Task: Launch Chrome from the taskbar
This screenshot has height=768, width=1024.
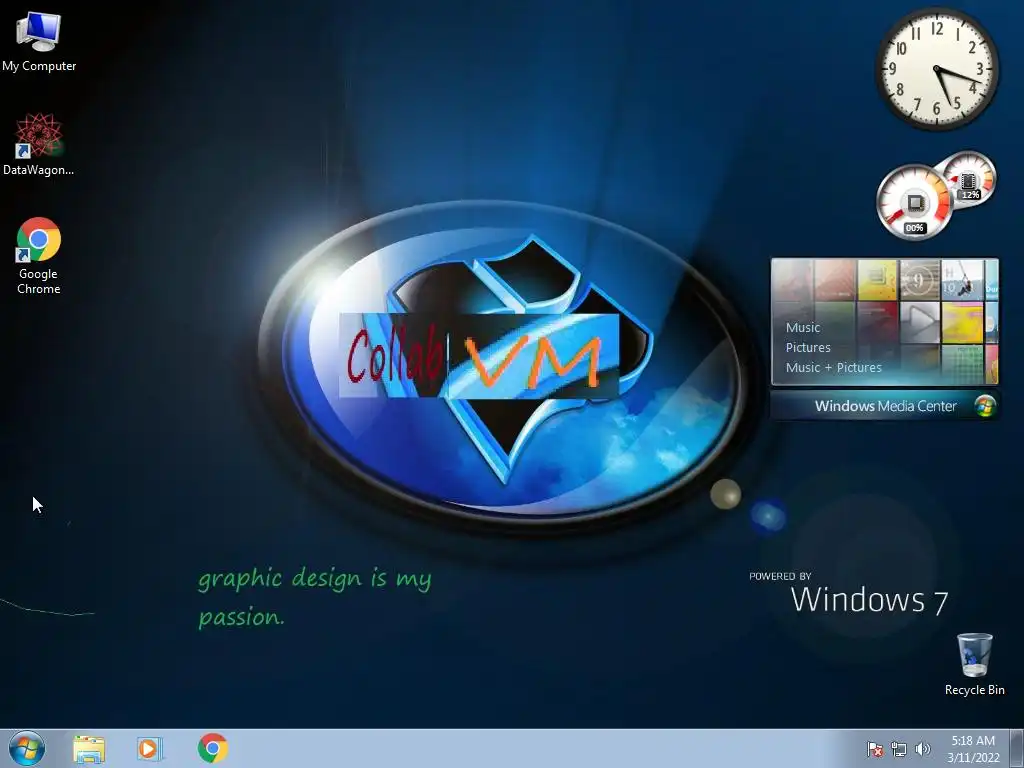Action: [x=213, y=748]
